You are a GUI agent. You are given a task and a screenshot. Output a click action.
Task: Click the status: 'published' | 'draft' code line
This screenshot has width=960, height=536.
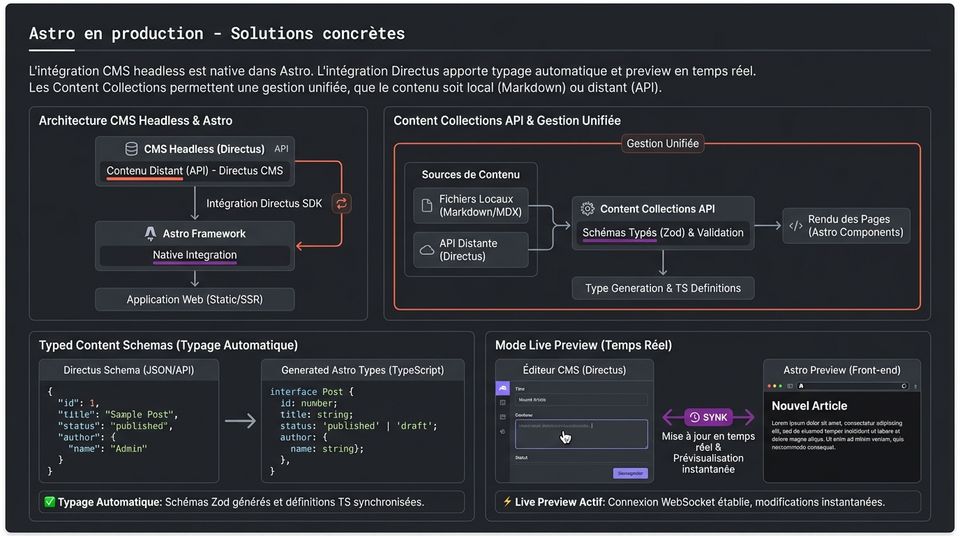tap(359, 426)
